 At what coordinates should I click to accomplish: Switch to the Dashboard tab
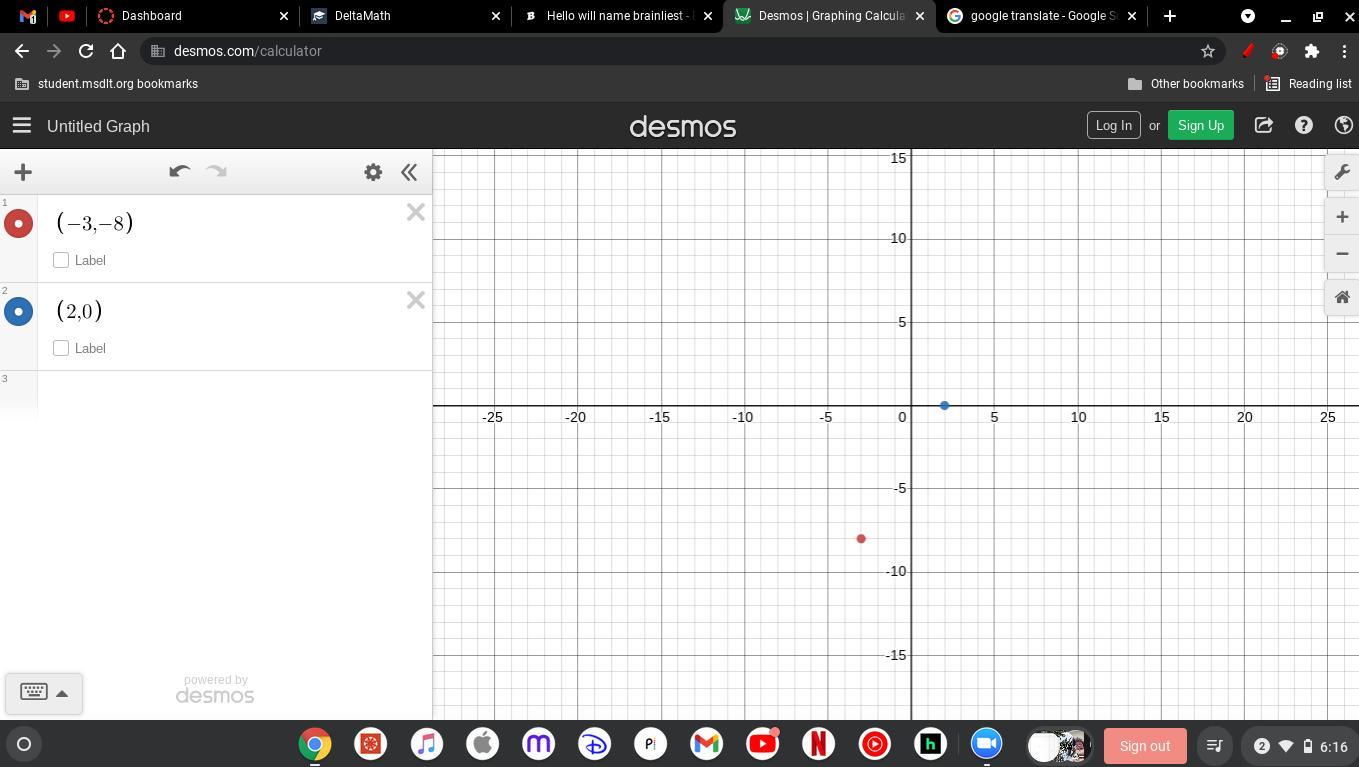(190, 16)
